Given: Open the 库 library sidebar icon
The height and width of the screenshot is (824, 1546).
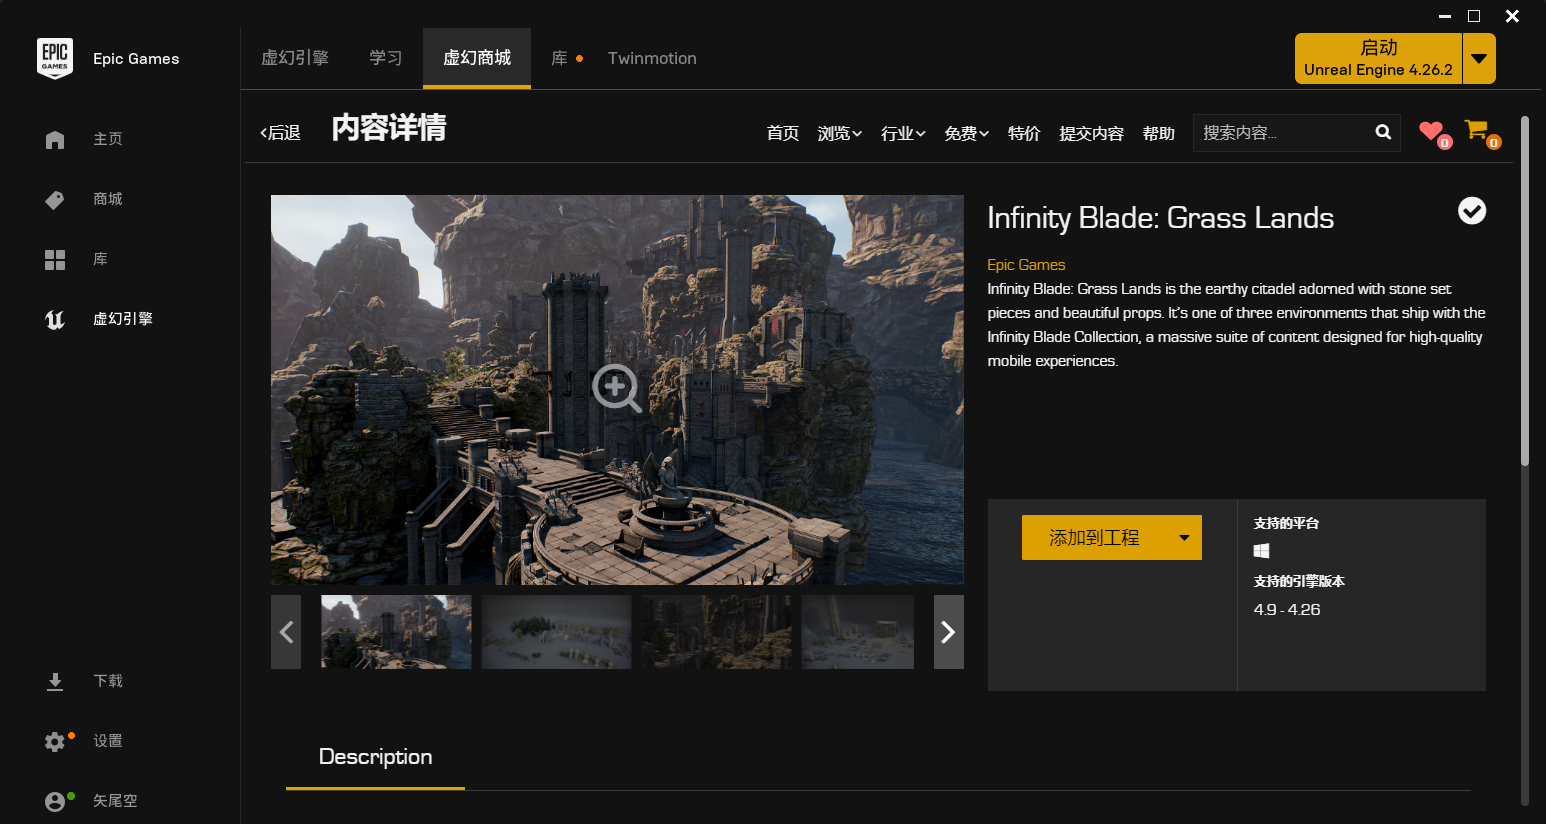Looking at the screenshot, I should pos(55,259).
